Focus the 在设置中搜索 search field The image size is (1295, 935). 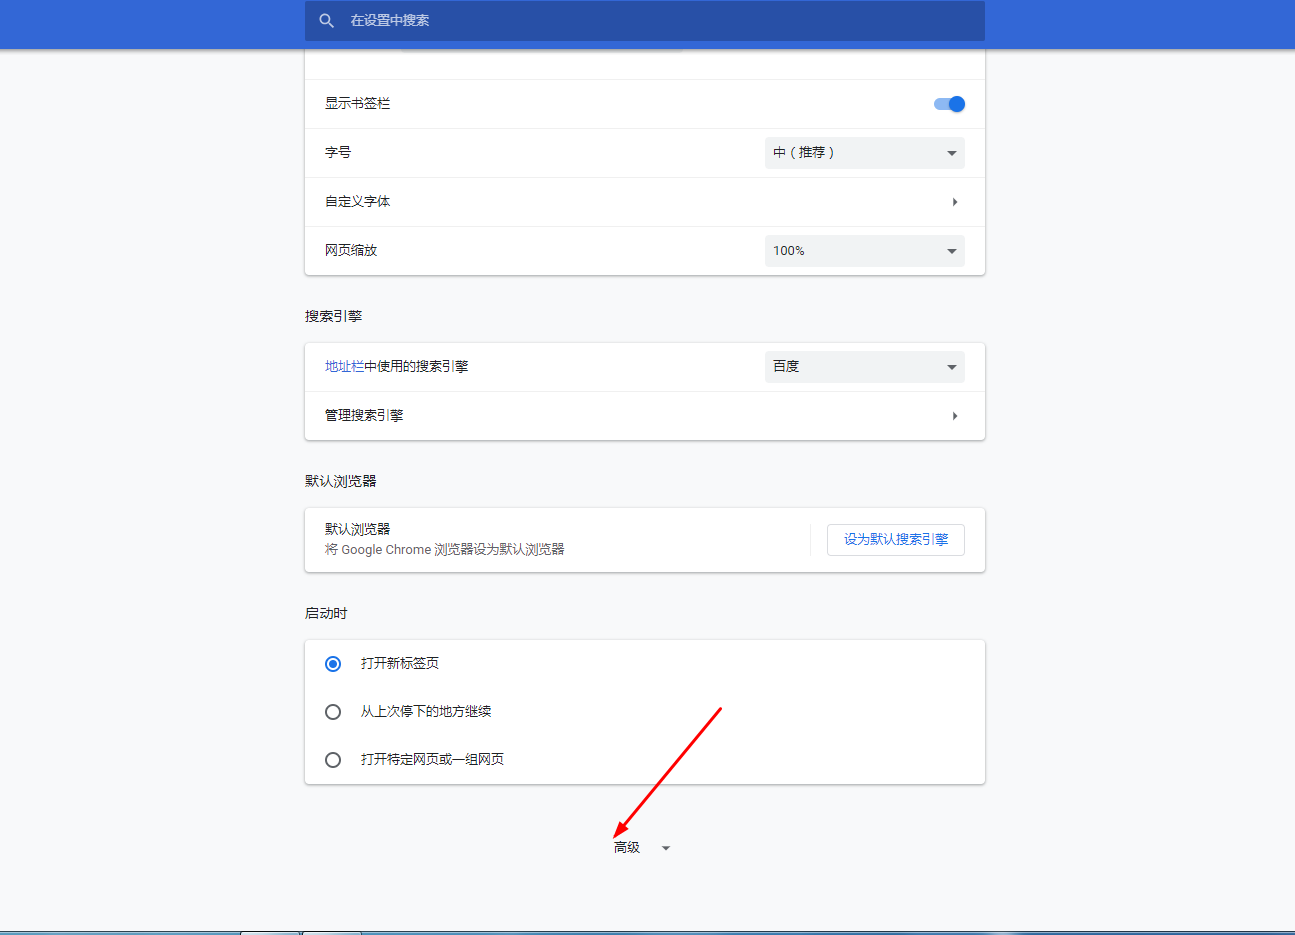pyautogui.click(x=645, y=20)
